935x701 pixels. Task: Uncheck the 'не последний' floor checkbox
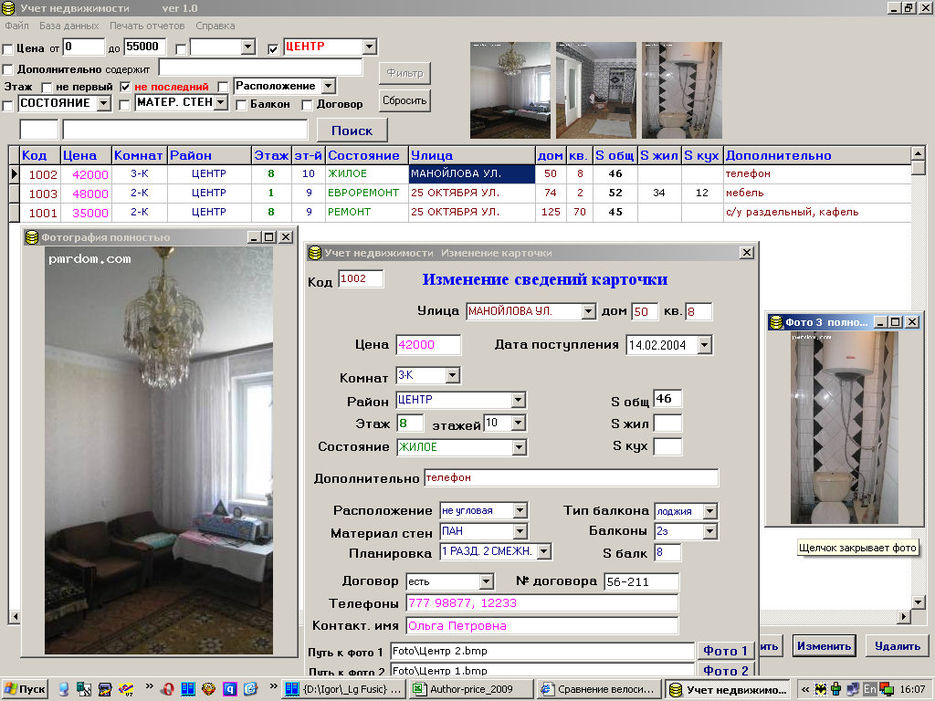(125, 88)
